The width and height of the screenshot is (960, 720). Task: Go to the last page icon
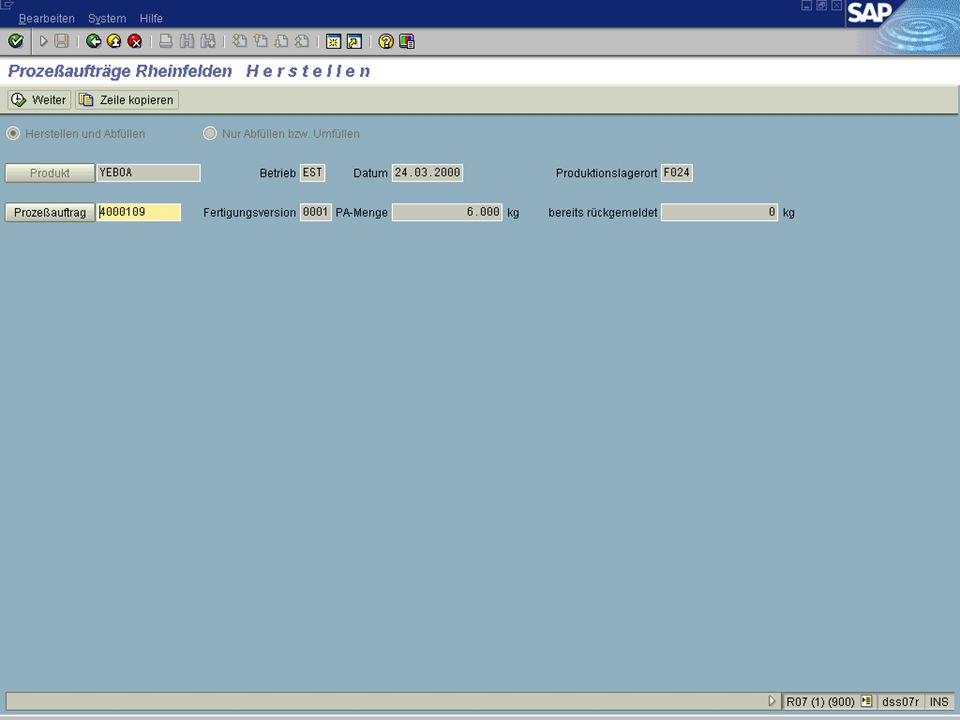coord(302,41)
